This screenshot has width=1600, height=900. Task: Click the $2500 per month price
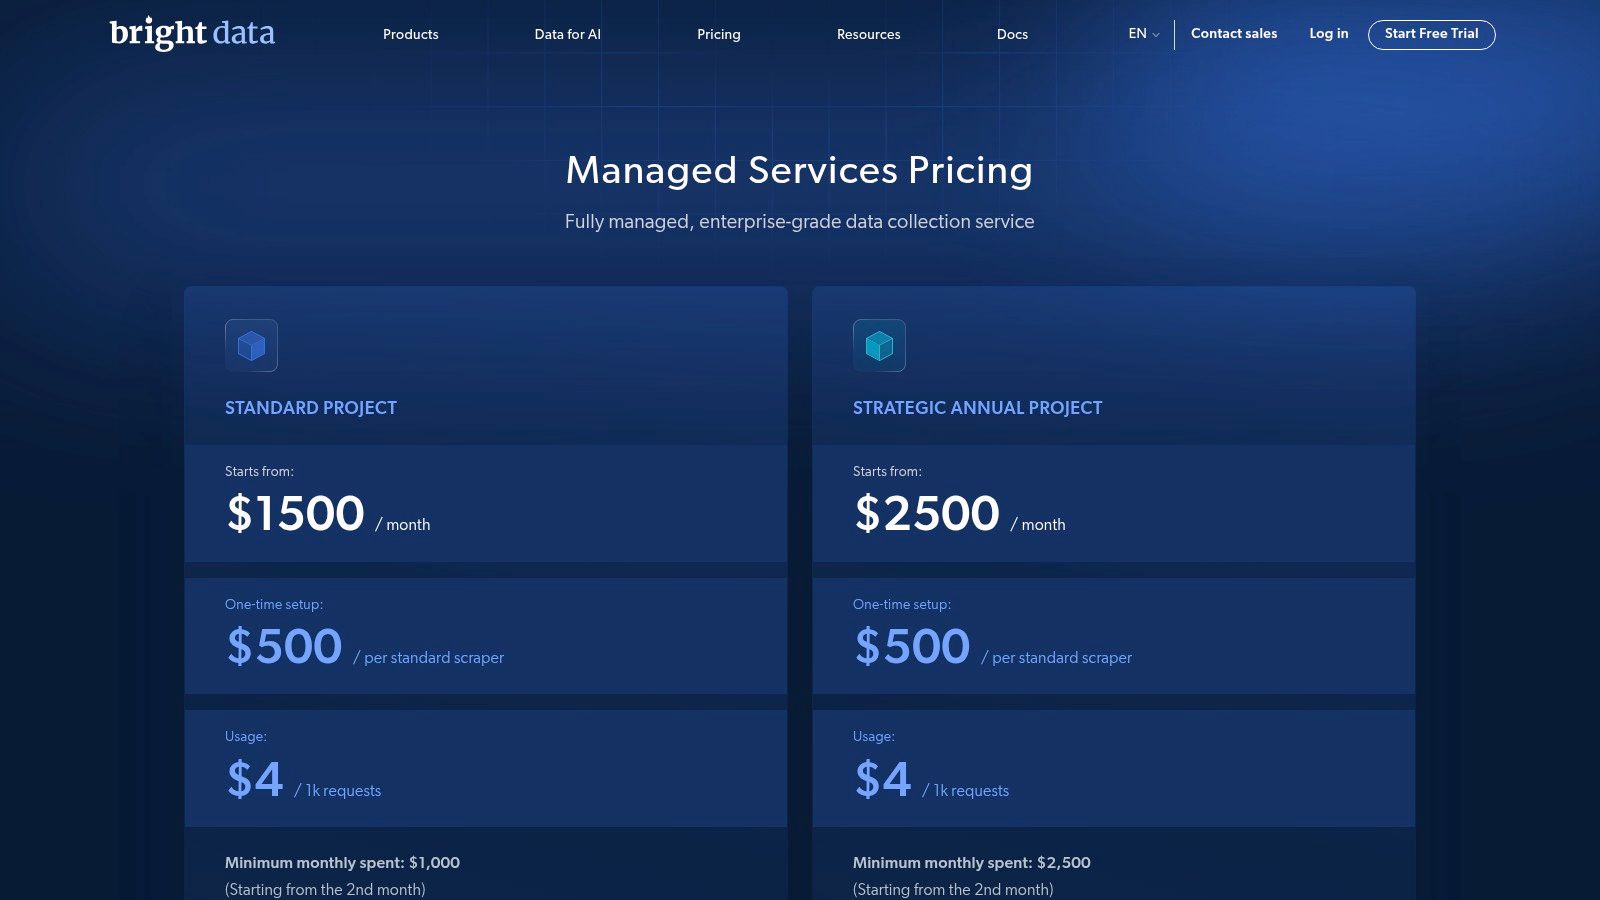point(926,514)
